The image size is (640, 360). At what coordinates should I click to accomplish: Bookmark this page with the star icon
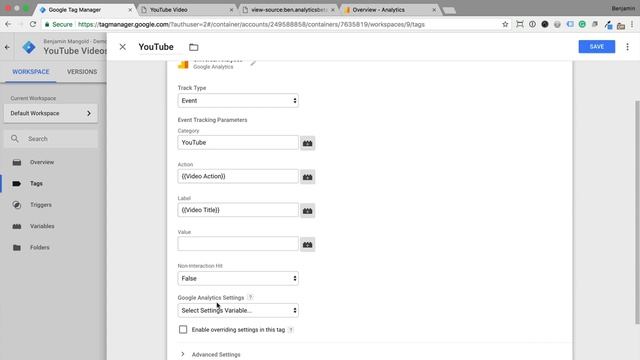point(505,24)
